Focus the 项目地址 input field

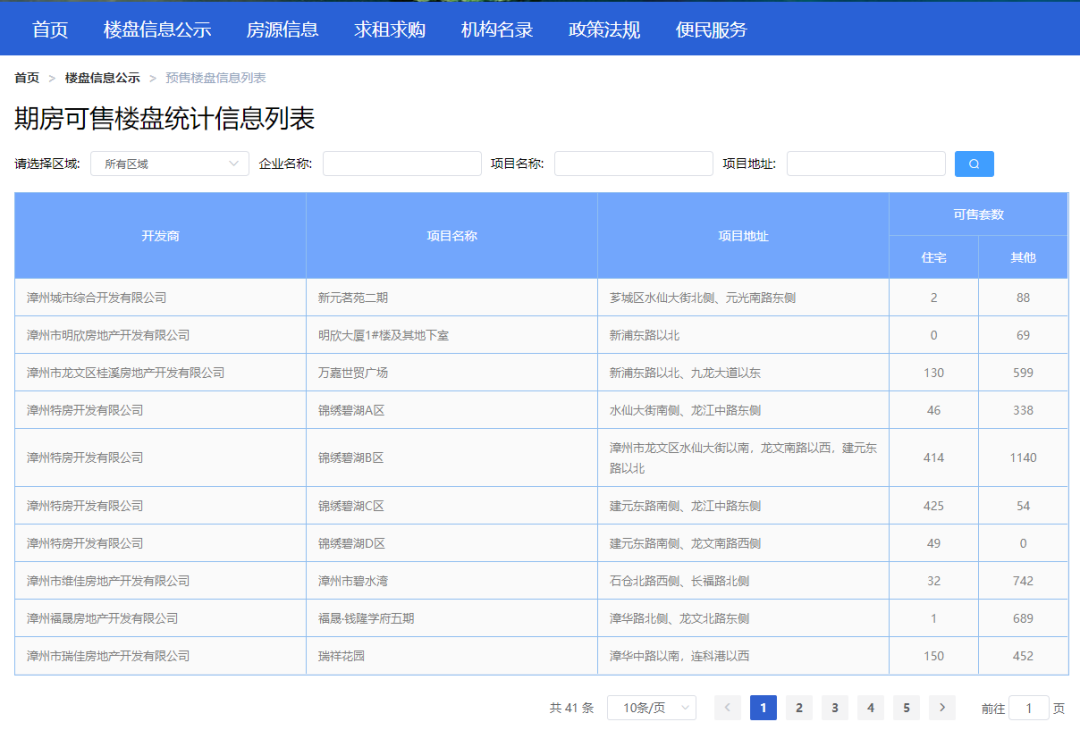tap(866, 164)
